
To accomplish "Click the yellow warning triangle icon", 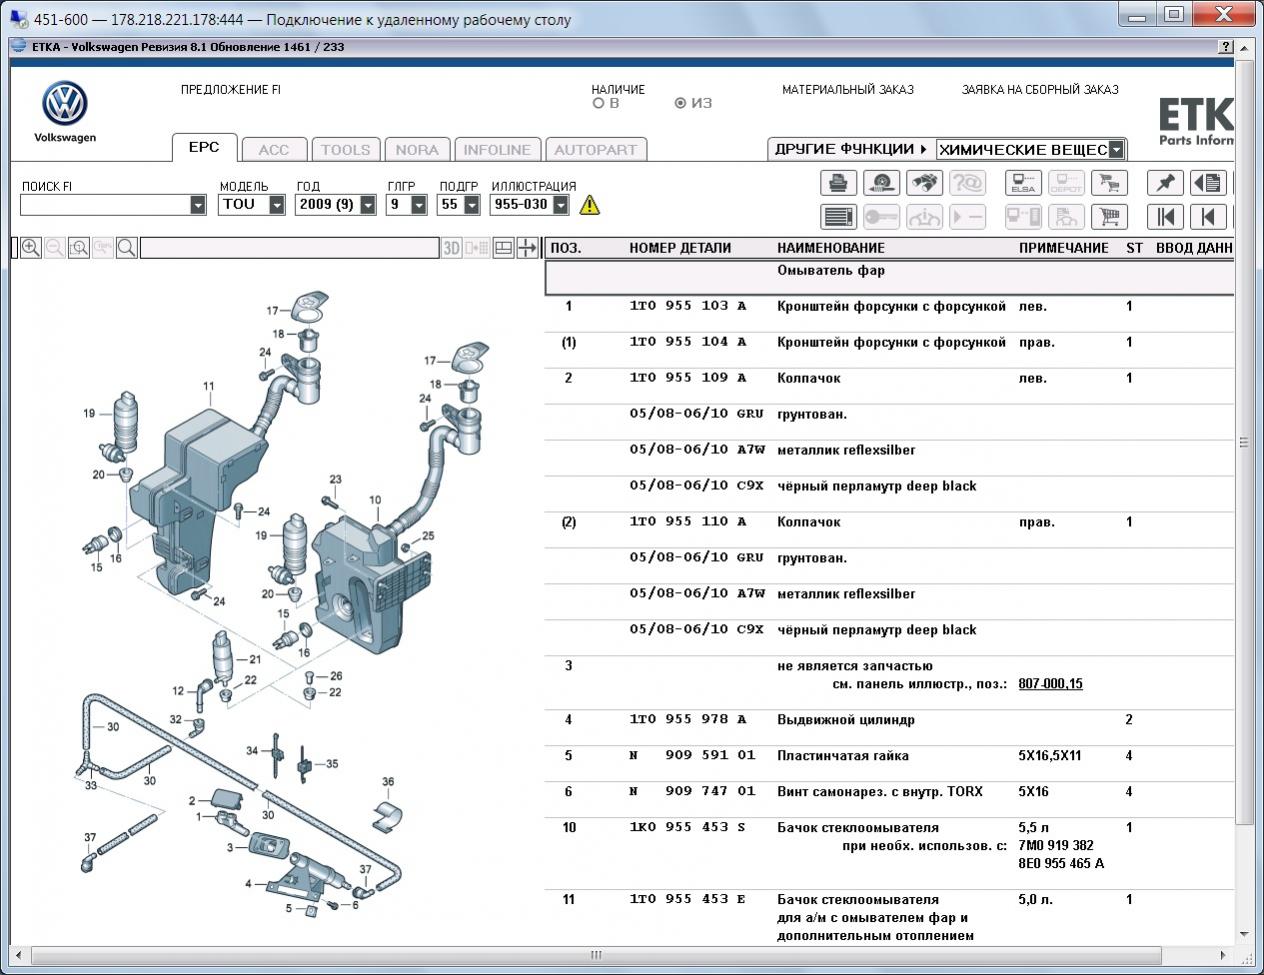I will tap(590, 205).
